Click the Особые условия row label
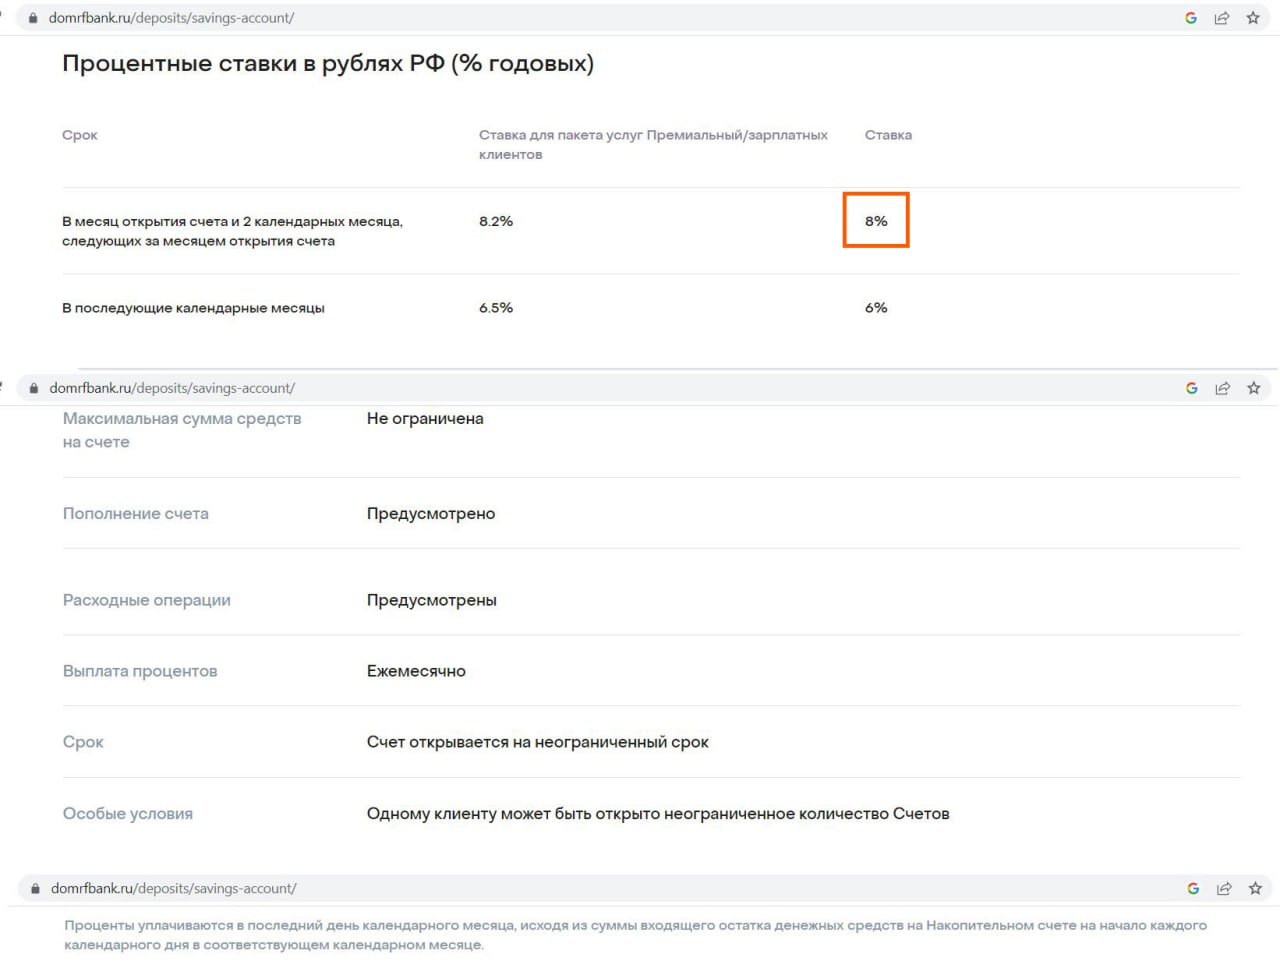The height and width of the screenshot is (968, 1280). coord(128,813)
